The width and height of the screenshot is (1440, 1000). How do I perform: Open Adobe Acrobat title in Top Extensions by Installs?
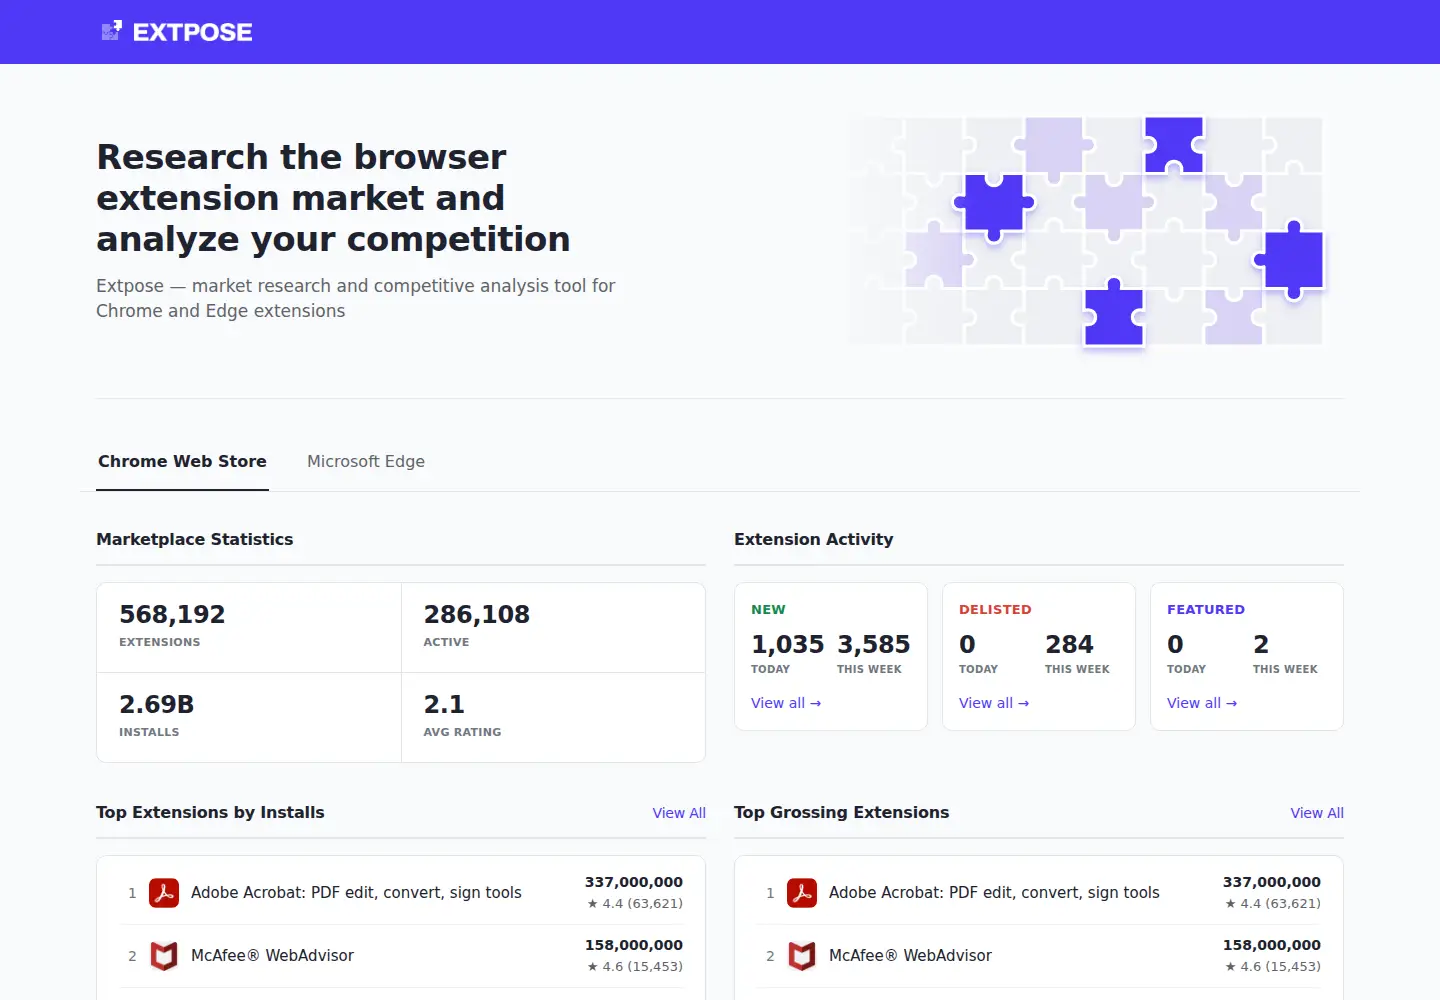(x=356, y=893)
